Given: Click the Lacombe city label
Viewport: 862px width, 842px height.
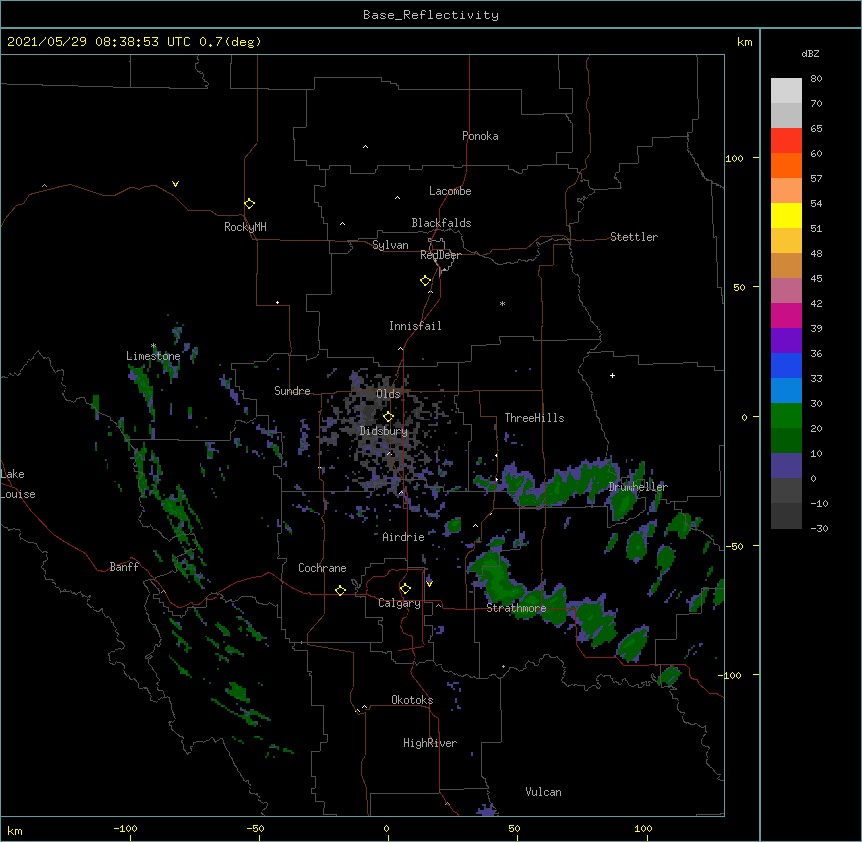Looking at the screenshot, I should 450,191.
